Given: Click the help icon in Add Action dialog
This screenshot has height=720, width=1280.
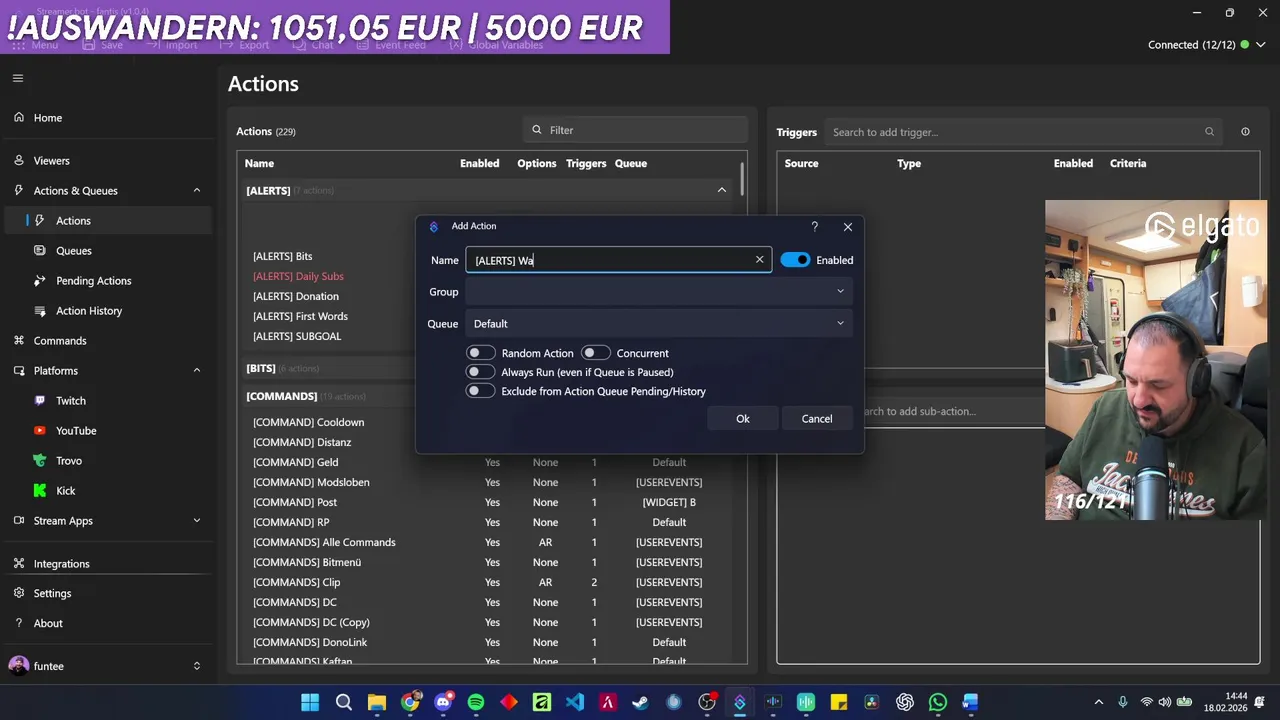Looking at the screenshot, I should pyautogui.click(x=814, y=227).
